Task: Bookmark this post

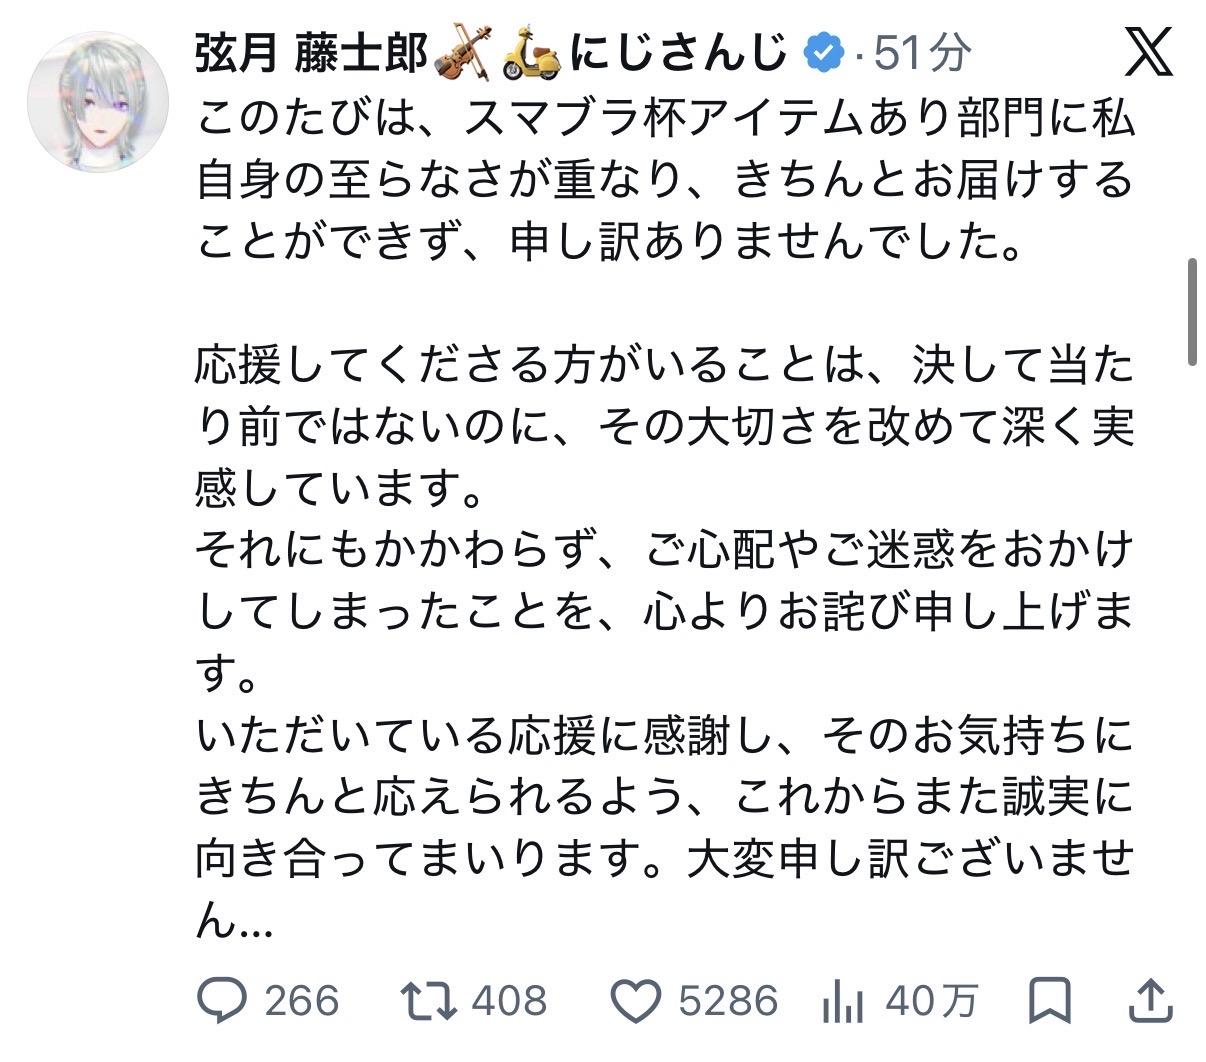Action: [x=1049, y=1000]
